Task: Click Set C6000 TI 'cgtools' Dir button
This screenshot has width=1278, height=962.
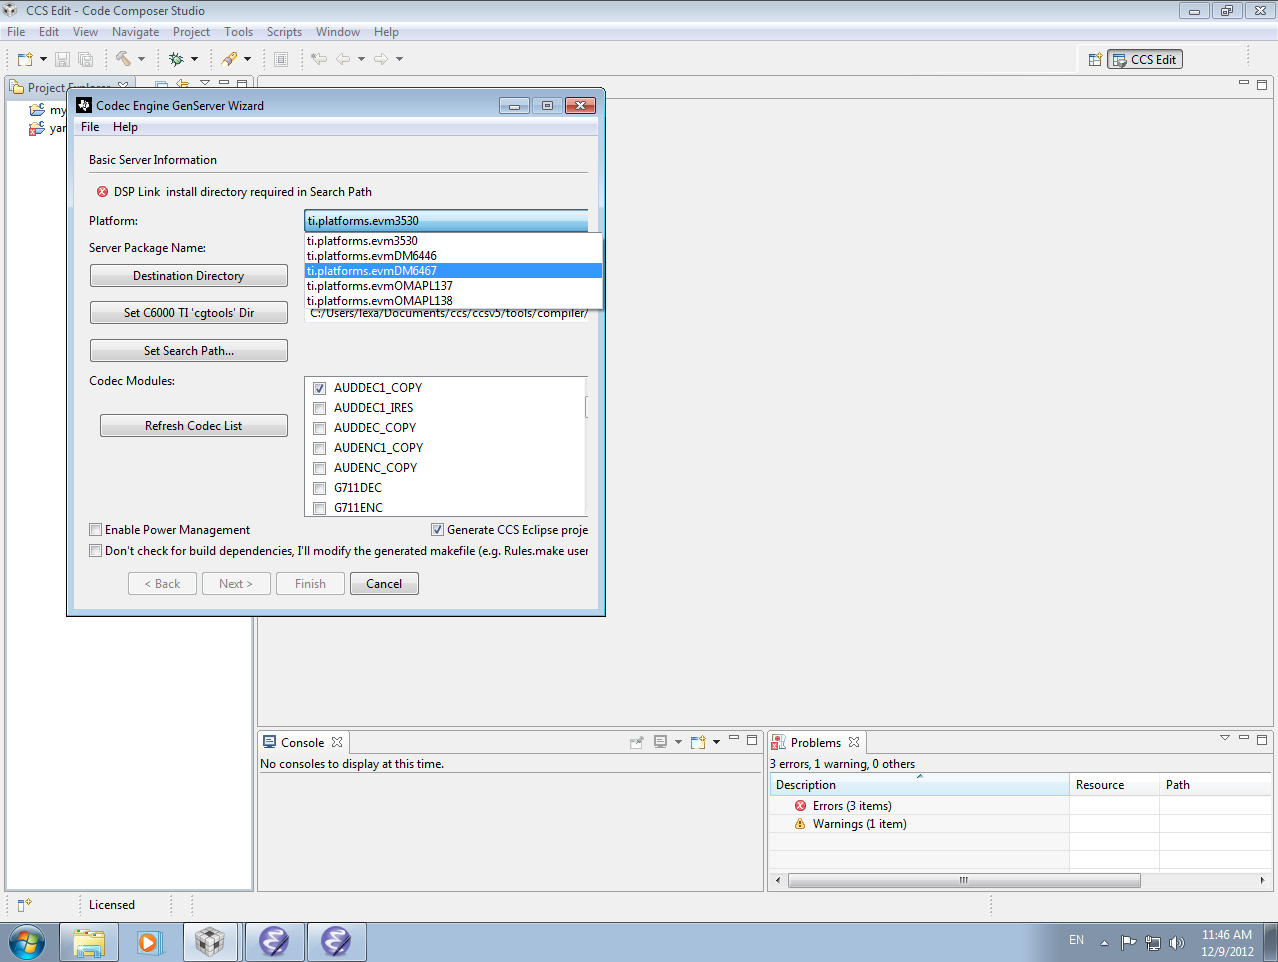Action: tap(189, 313)
